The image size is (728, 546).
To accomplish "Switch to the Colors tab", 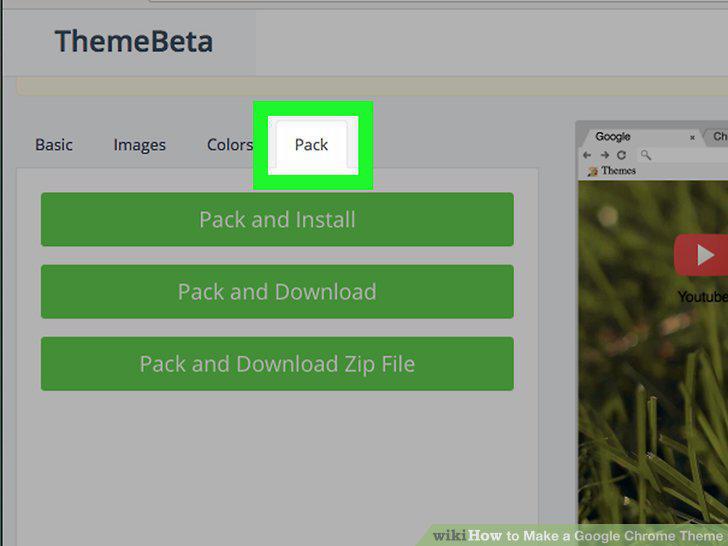I will point(229,145).
